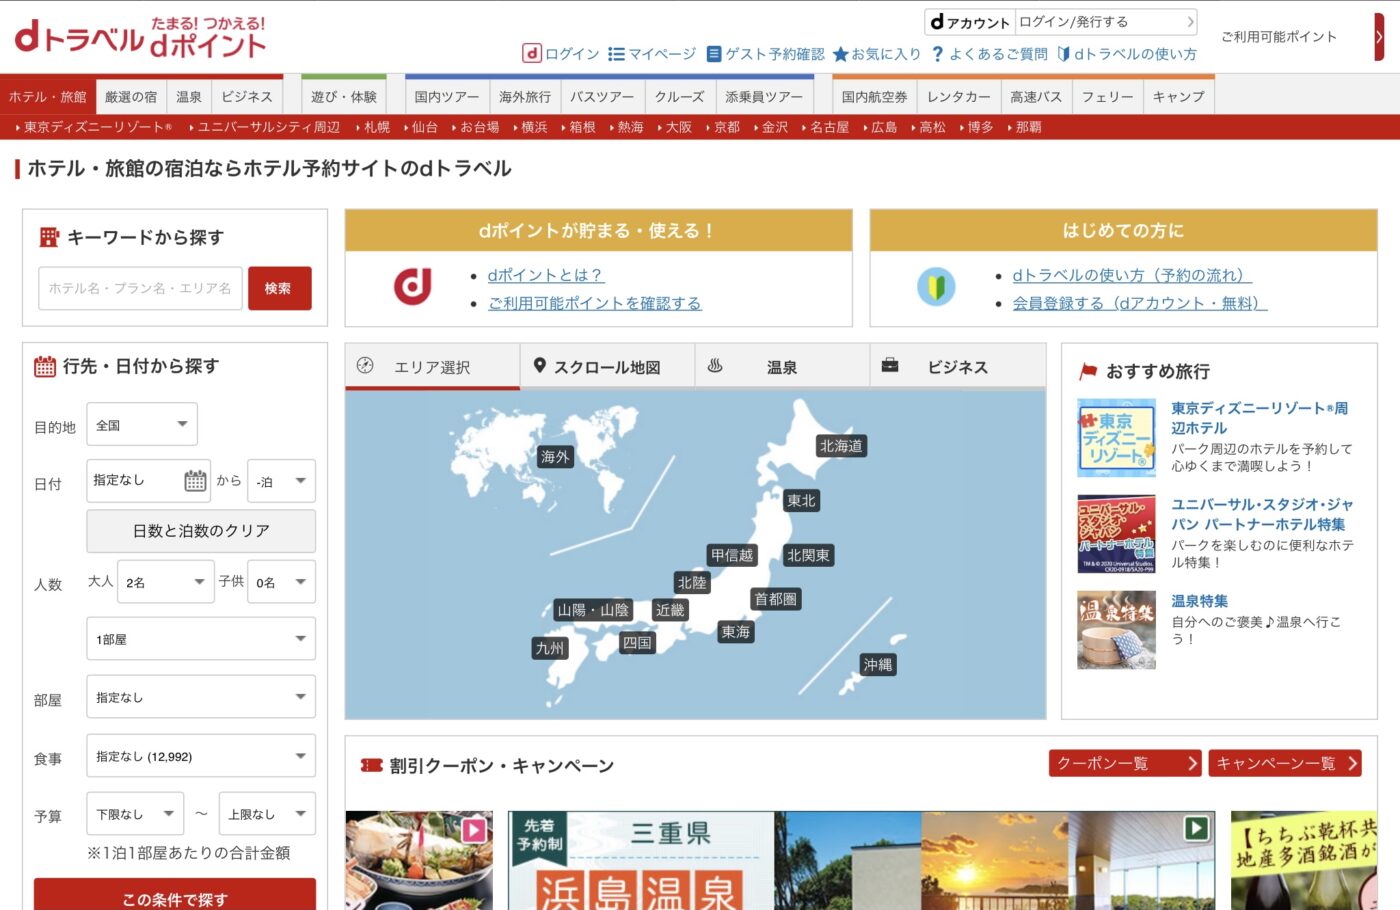
Task: Open dポイントとは？ link
Action: coord(545,275)
